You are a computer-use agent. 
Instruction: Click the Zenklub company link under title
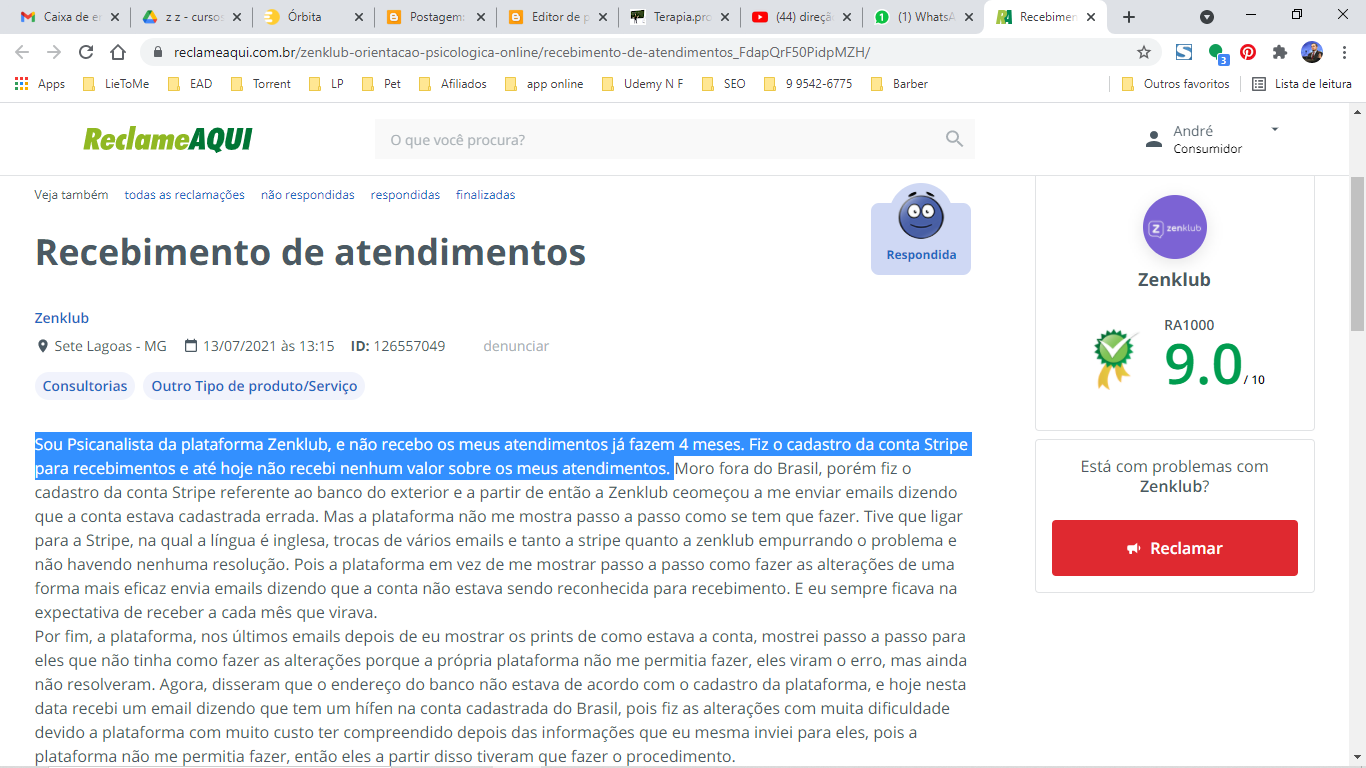pyautogui.click(x=62, y=318)
